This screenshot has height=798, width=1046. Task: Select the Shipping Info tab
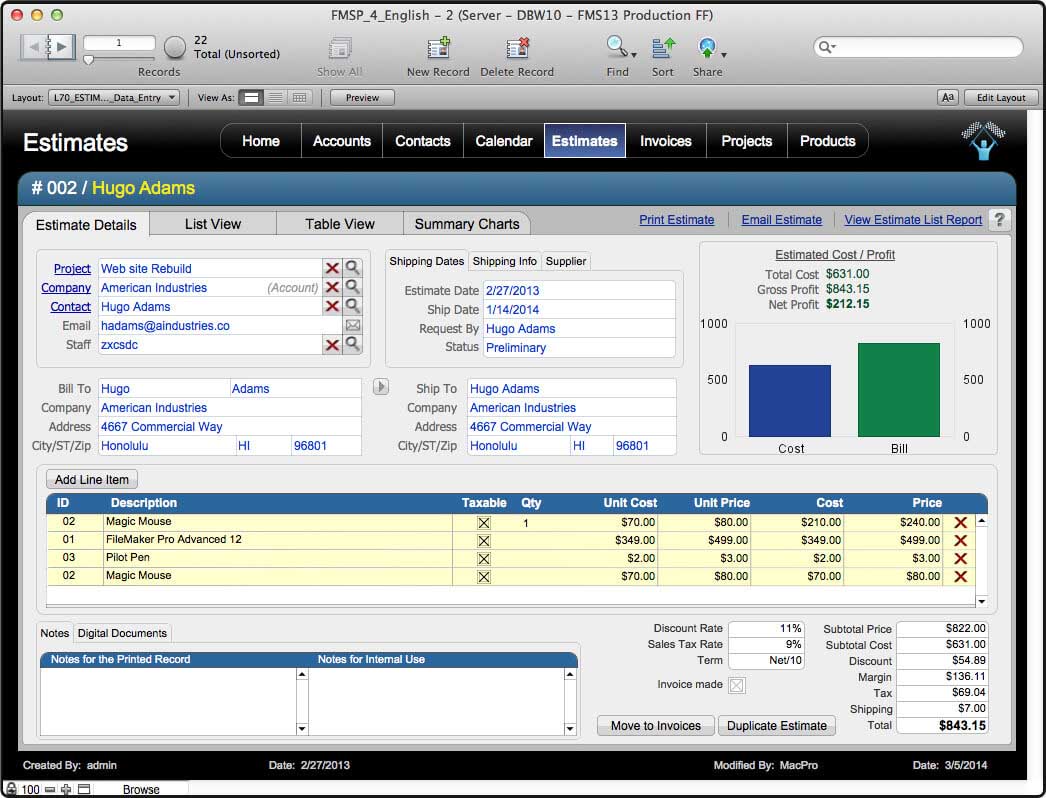click(504, 262)
